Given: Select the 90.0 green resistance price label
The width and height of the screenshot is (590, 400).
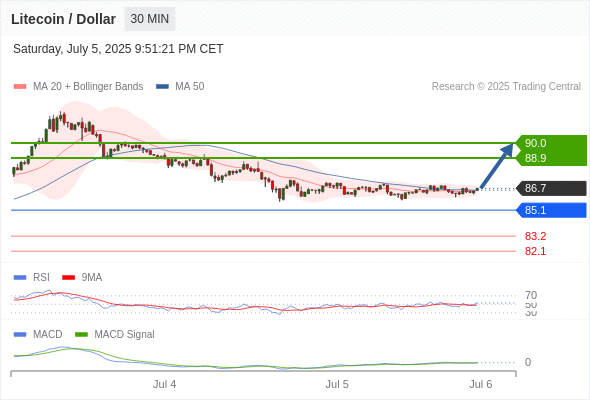Looking at the screenshot, I should point(535,143).
